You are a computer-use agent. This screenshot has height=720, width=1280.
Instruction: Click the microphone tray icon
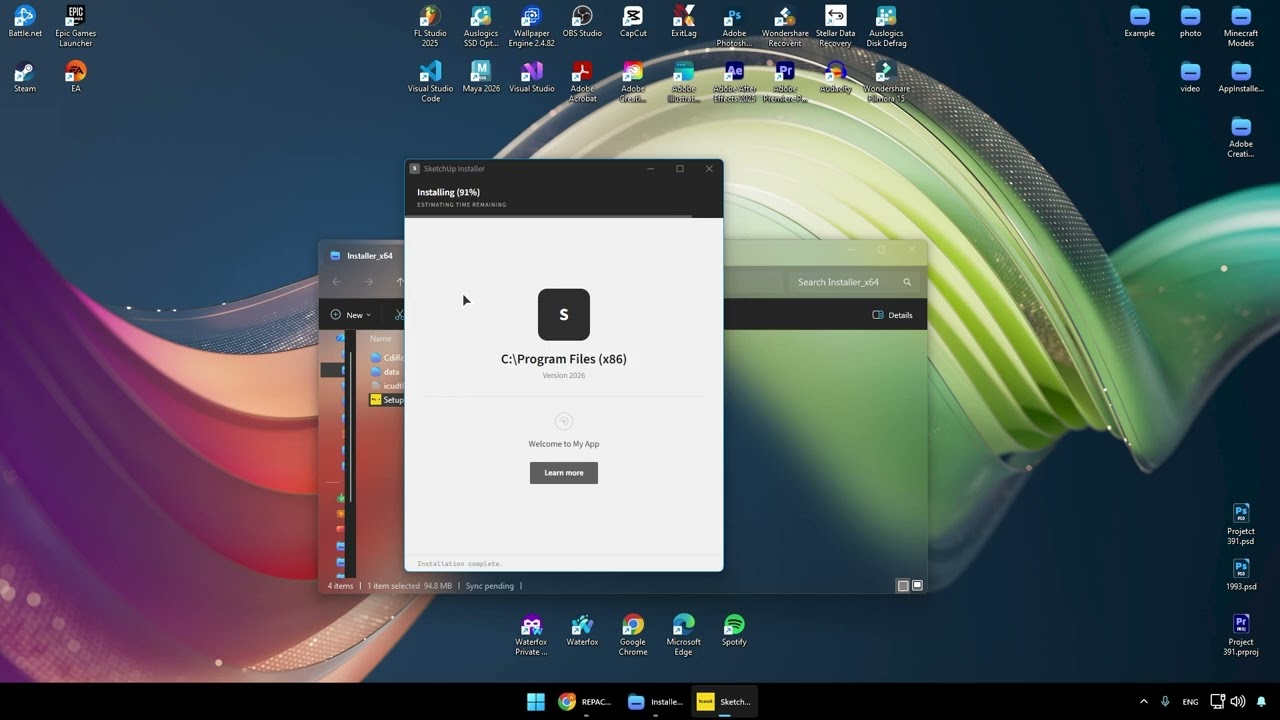pos(1165,702)
